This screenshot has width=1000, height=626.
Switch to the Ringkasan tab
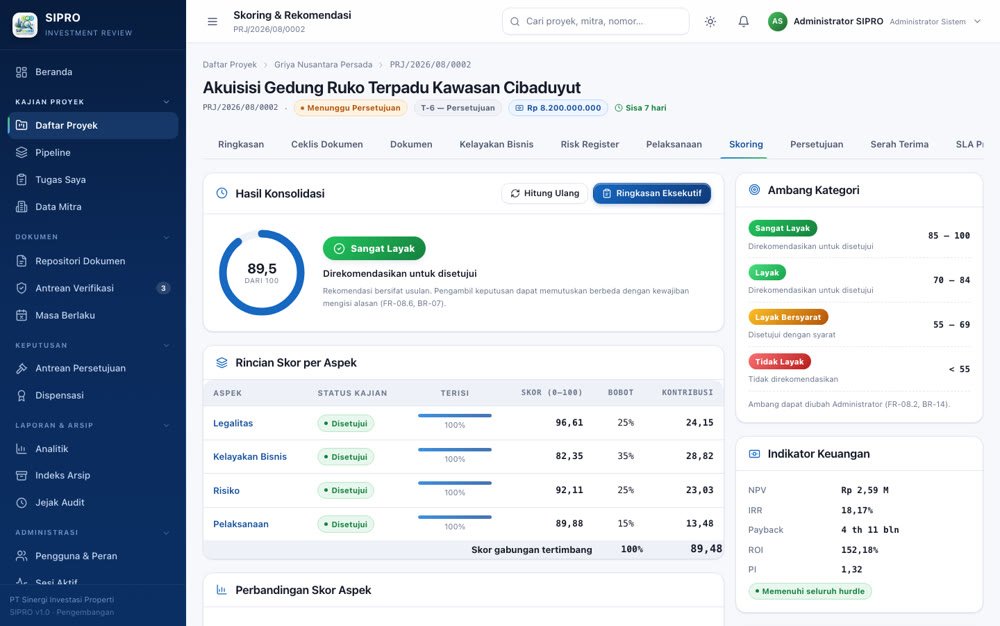pyautogui.click(x=241, y=144)
